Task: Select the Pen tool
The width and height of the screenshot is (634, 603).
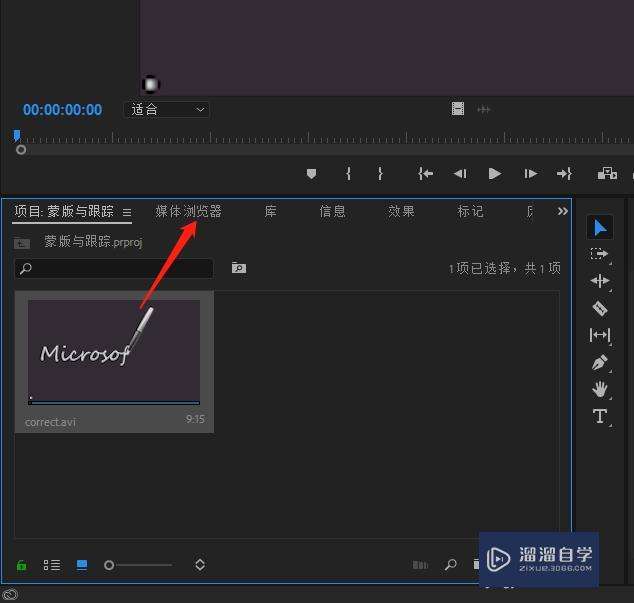Action: [599, 363]
